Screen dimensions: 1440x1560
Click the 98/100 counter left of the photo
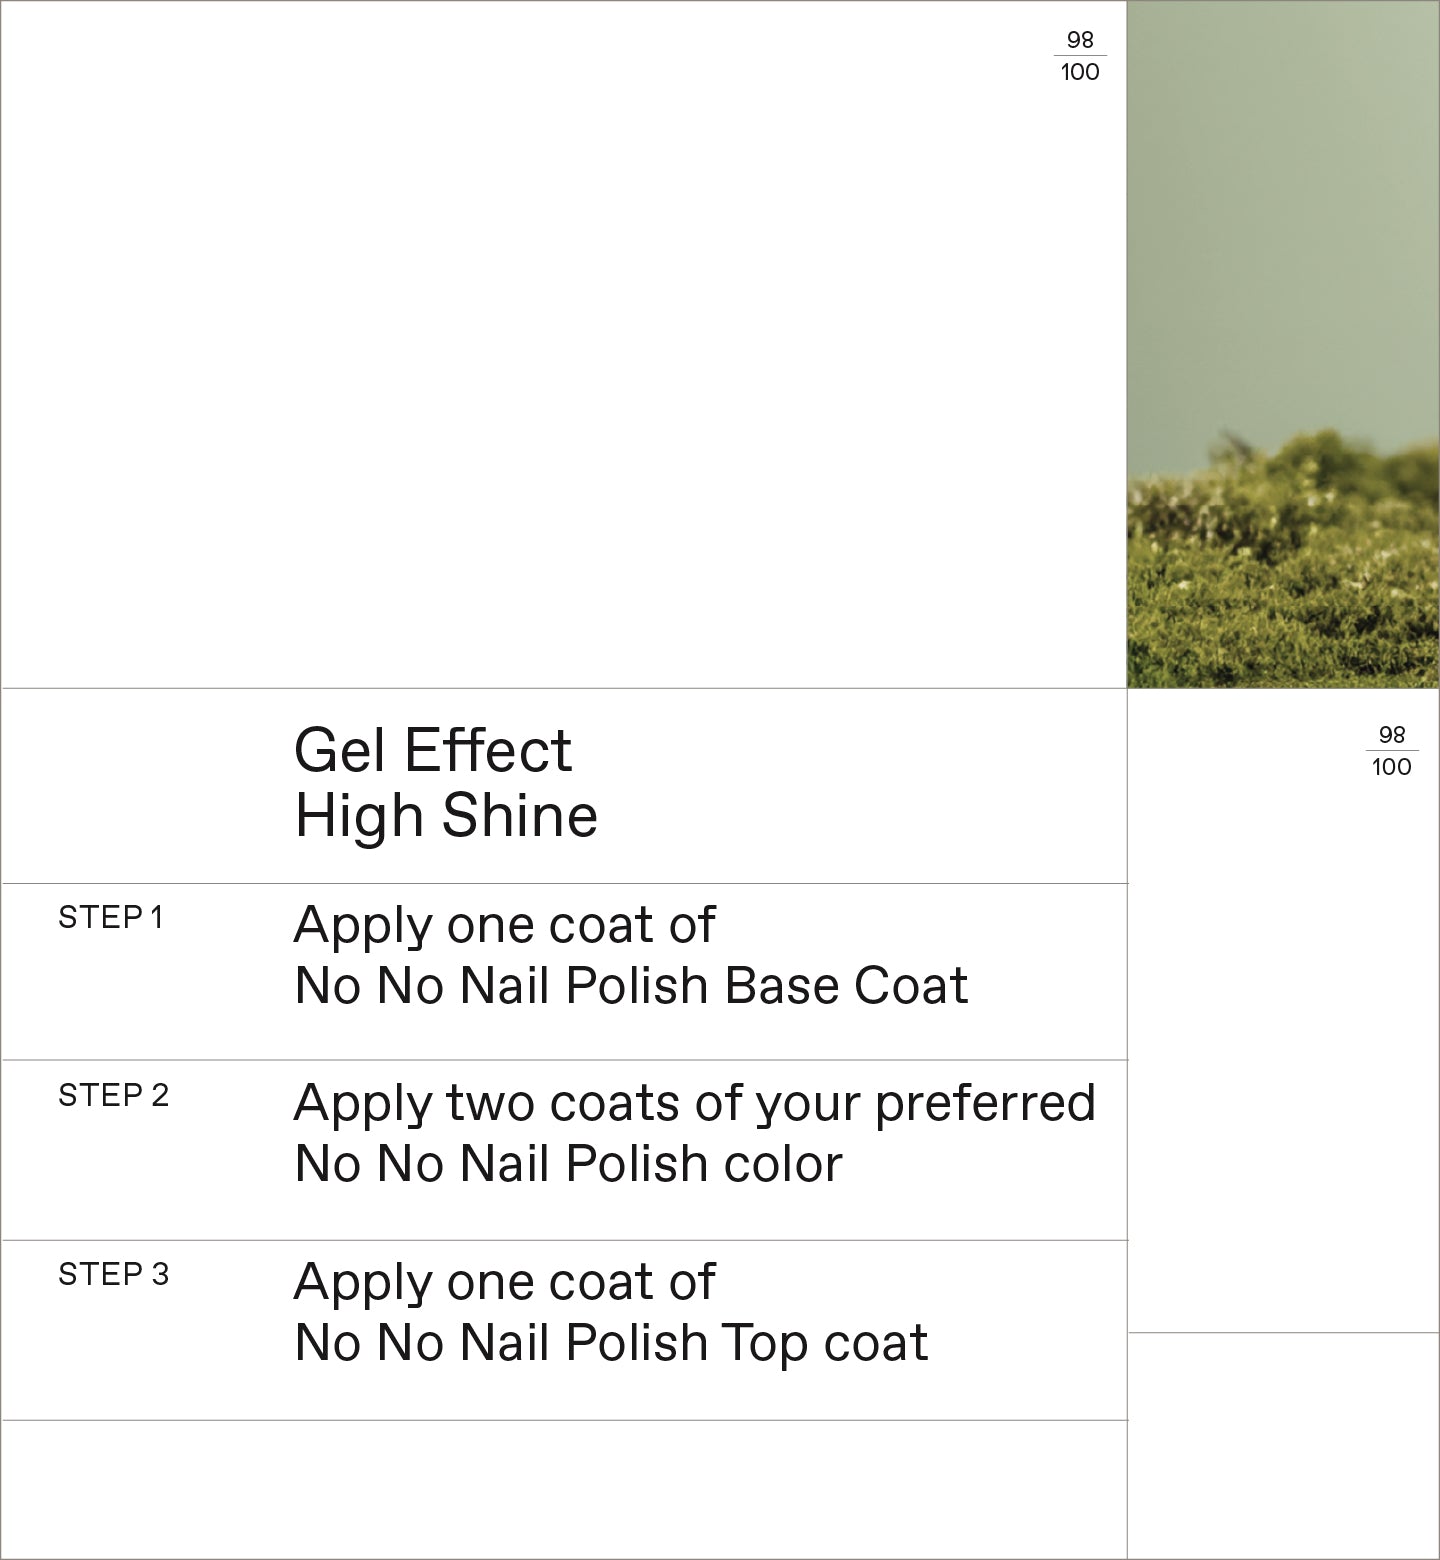click(1080, 56)
